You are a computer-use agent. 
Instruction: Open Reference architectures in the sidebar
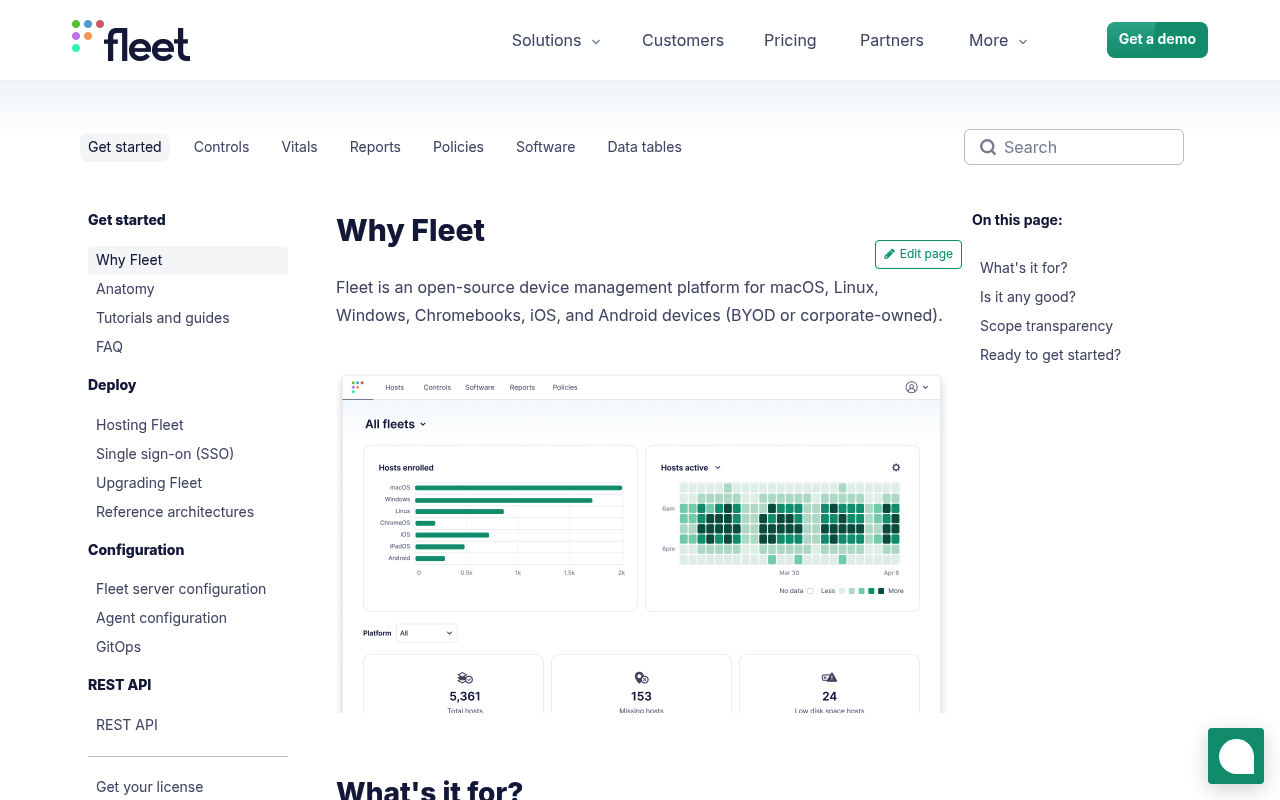(175, 512)
